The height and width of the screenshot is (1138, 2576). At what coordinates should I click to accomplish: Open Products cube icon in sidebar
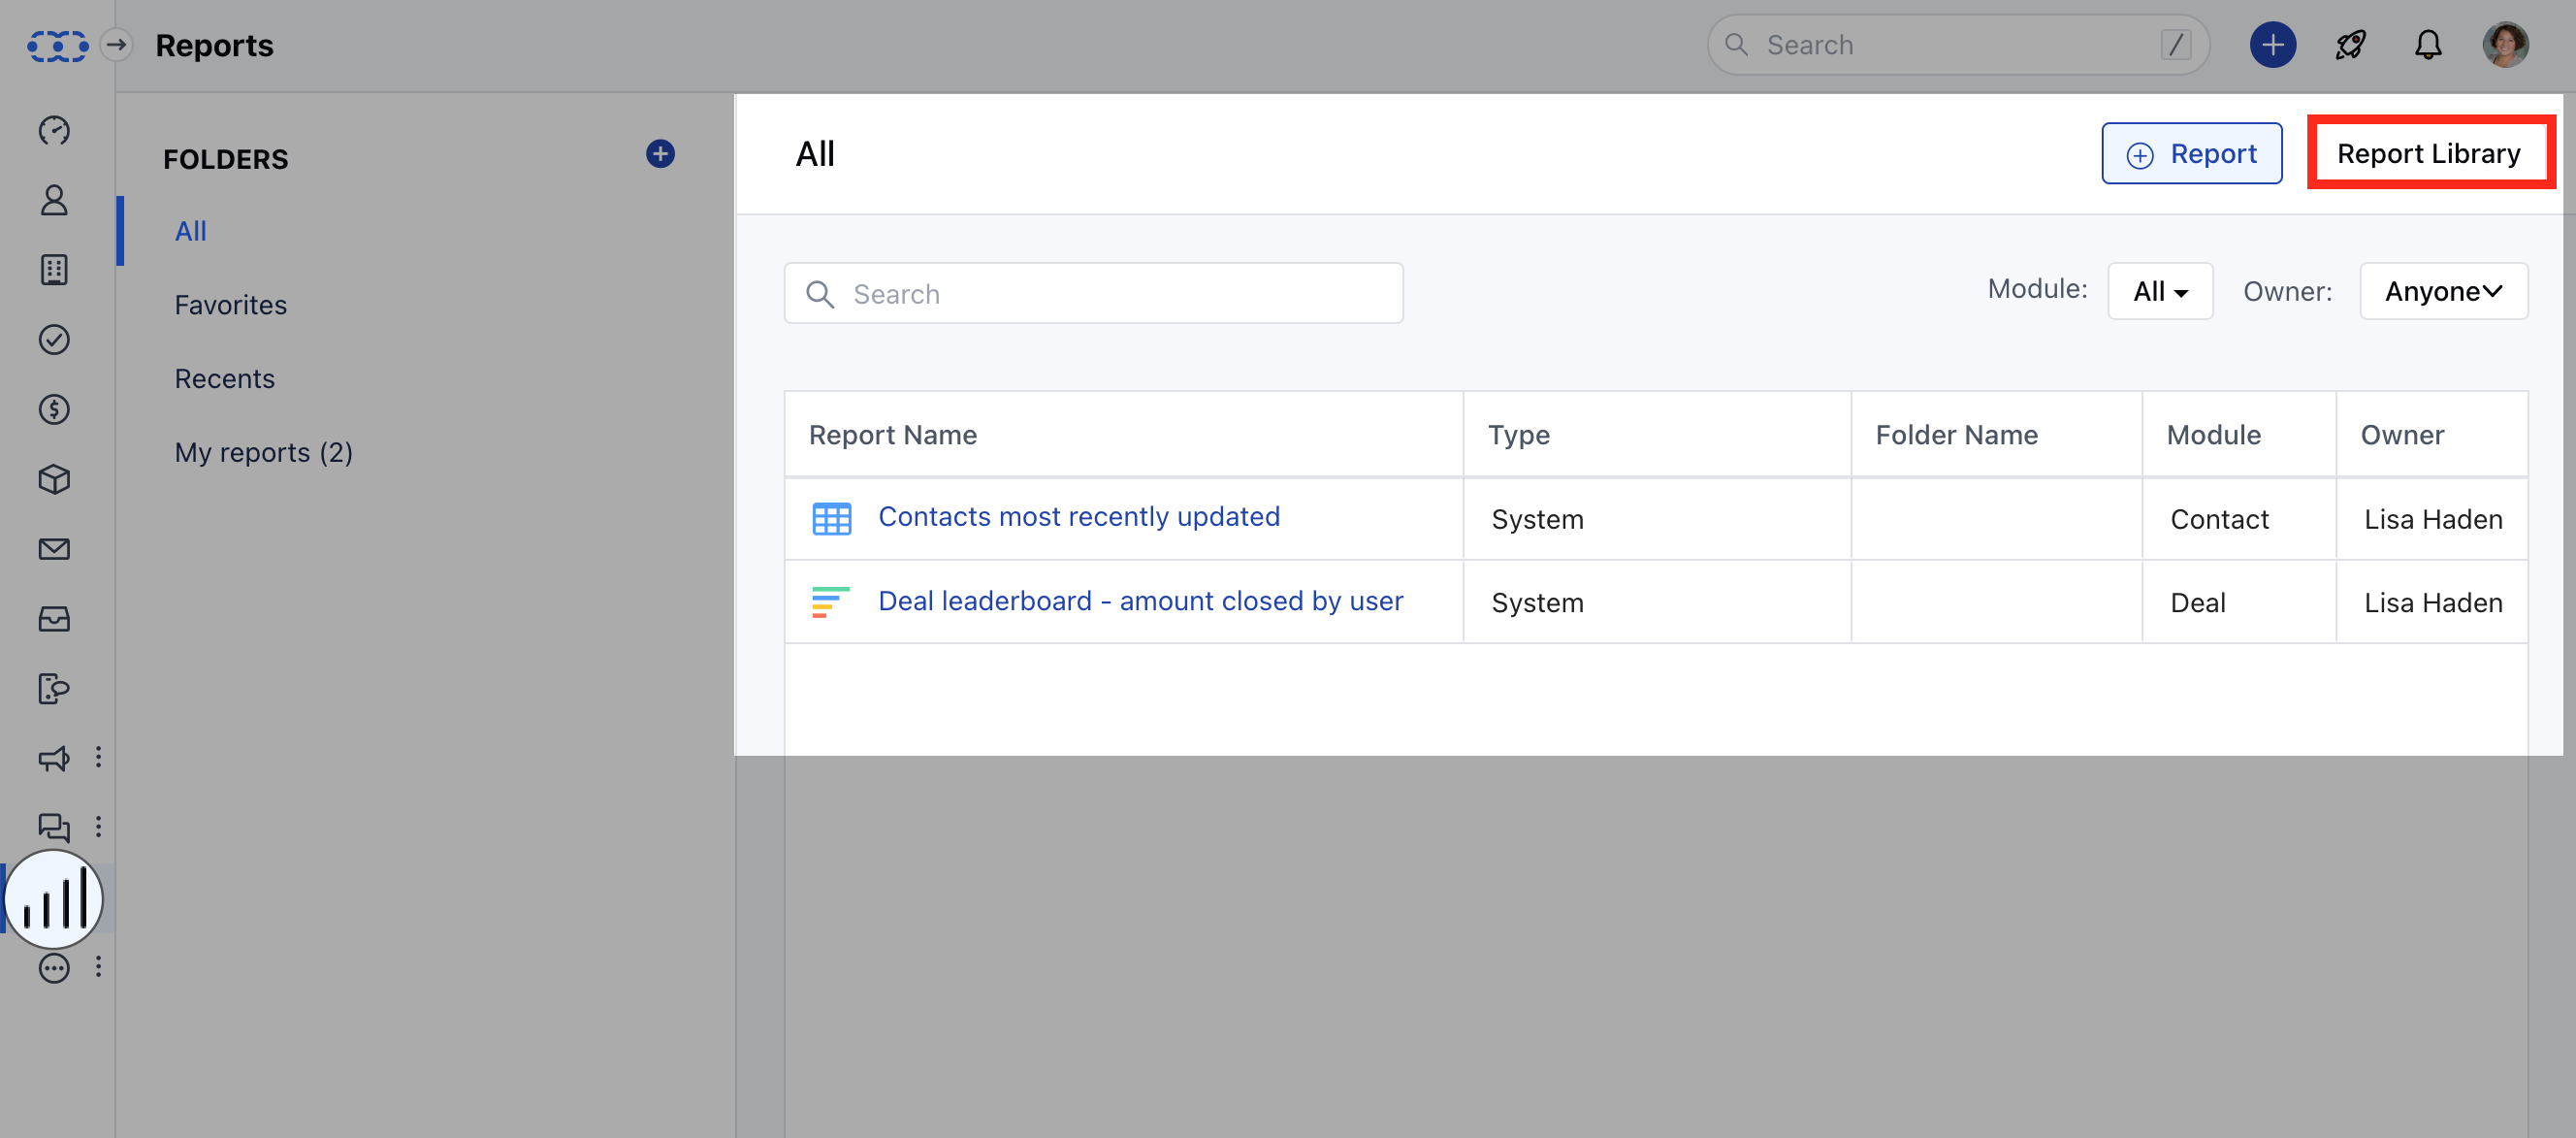pos(54,479)
